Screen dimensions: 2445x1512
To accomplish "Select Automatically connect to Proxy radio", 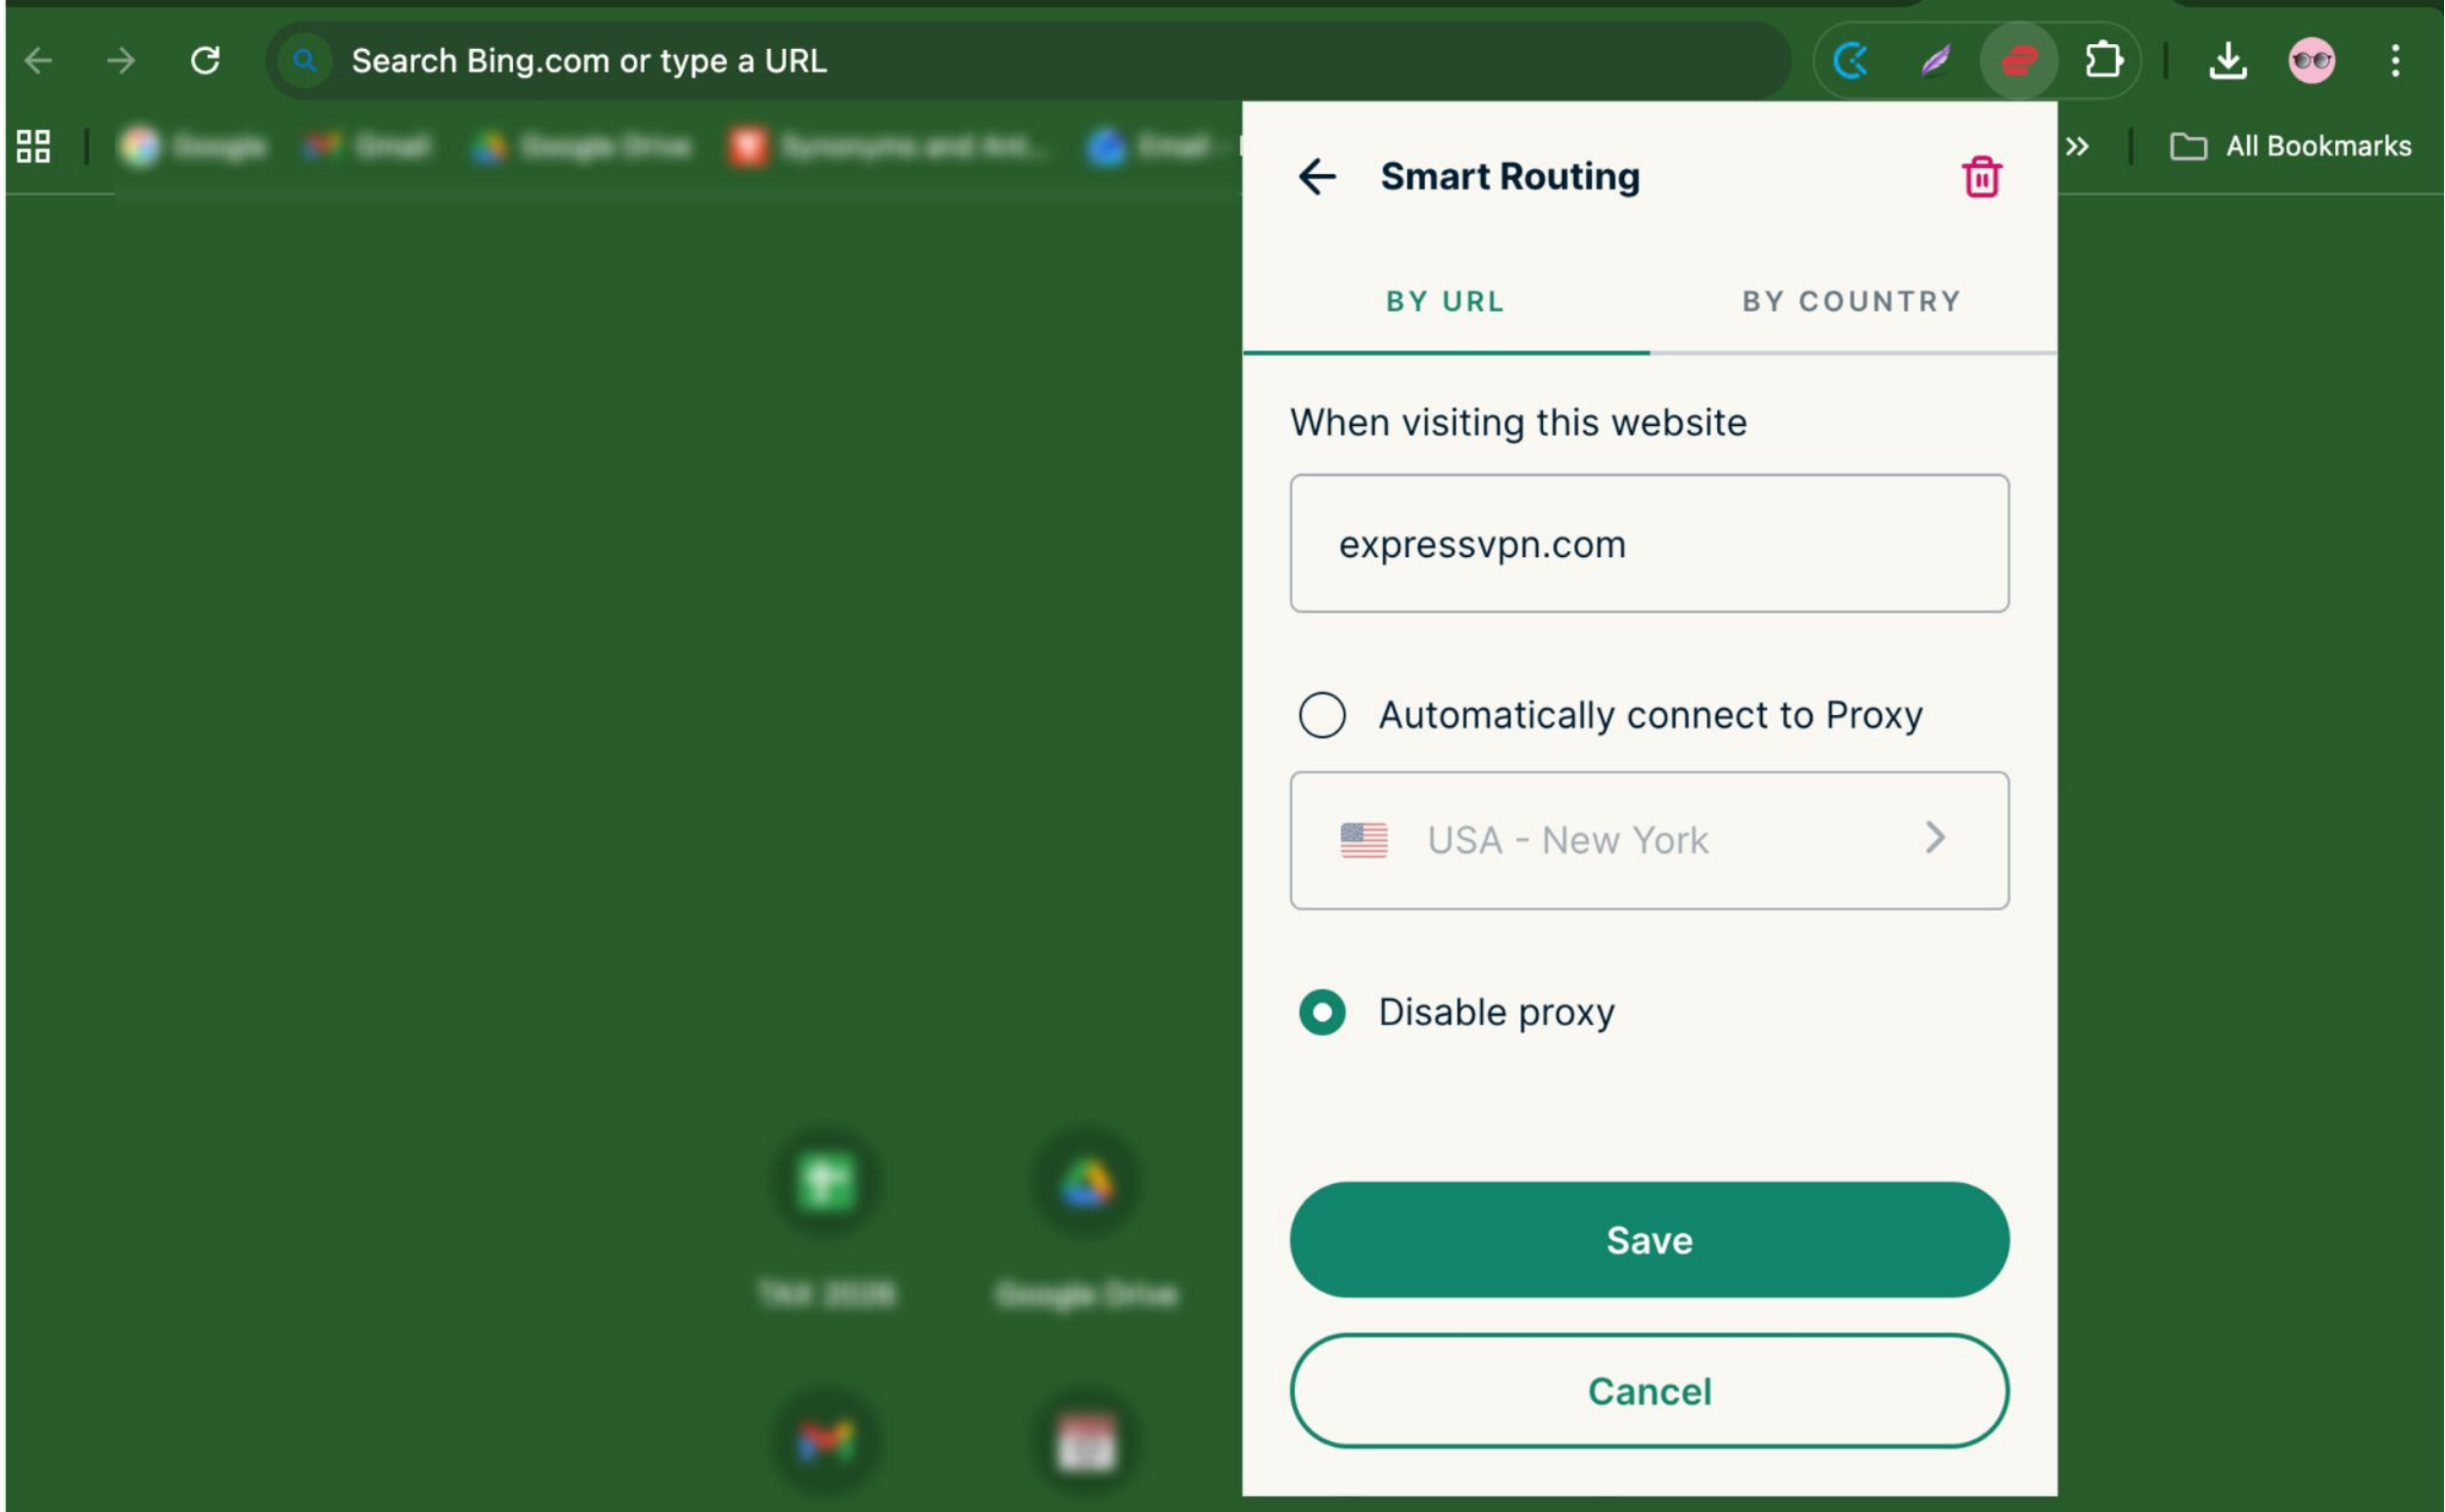I will (x=1322, y=716).
